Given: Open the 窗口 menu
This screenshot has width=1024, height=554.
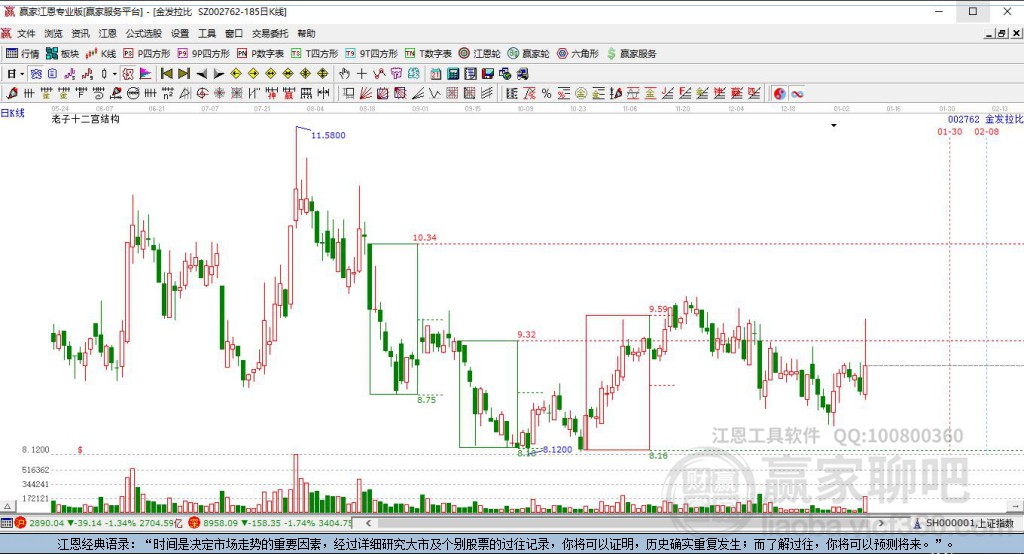Looking at the screenshot, I should click(234, 33).
